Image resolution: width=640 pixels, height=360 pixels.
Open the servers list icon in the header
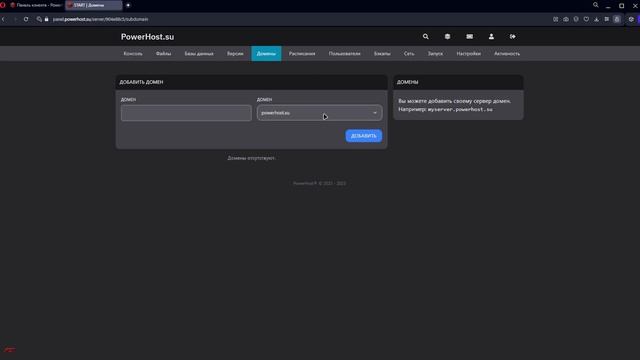click(447, 37)
